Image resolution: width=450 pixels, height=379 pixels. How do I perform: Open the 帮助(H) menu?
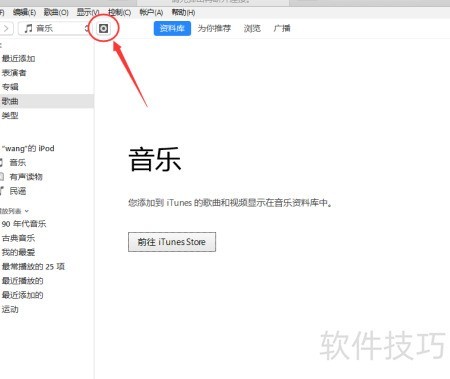point(183,13)
